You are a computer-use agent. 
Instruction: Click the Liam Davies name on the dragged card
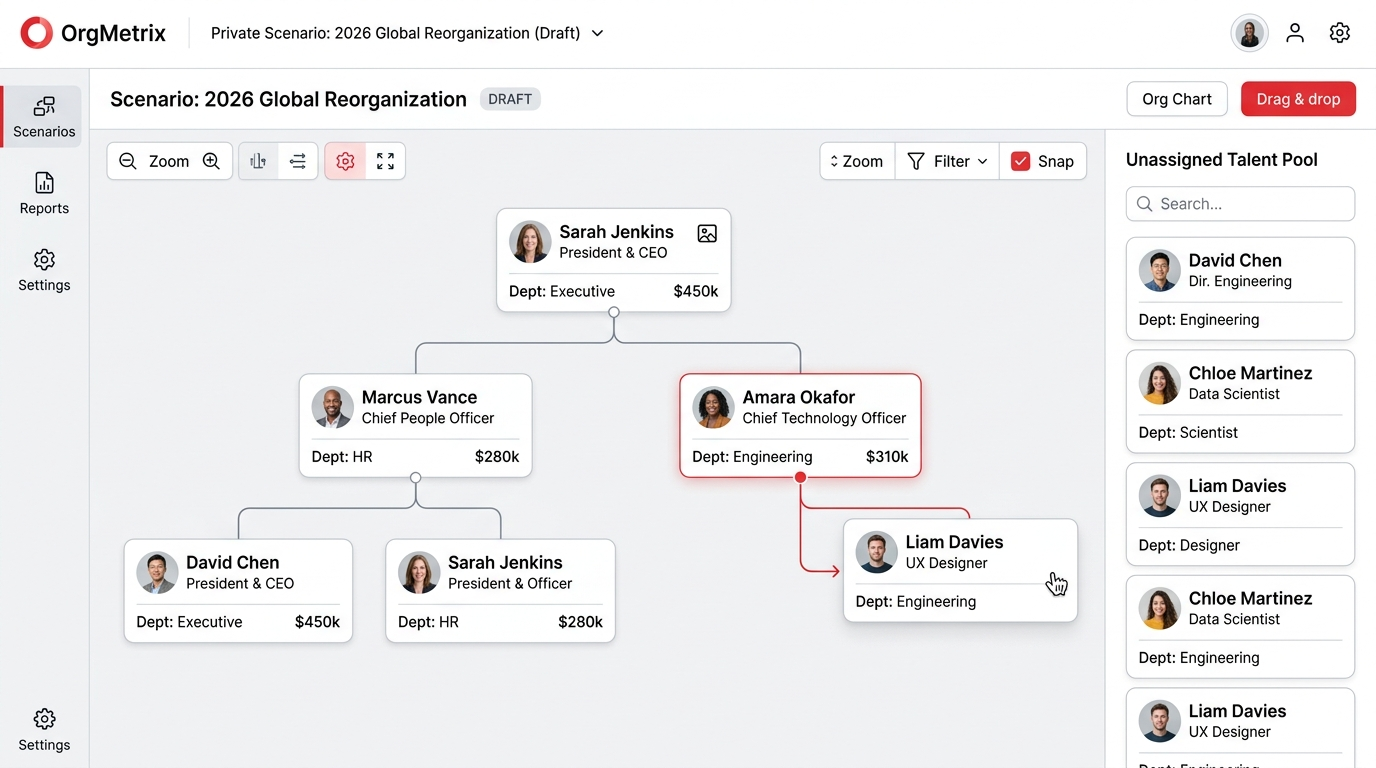(x=954, y=542)
